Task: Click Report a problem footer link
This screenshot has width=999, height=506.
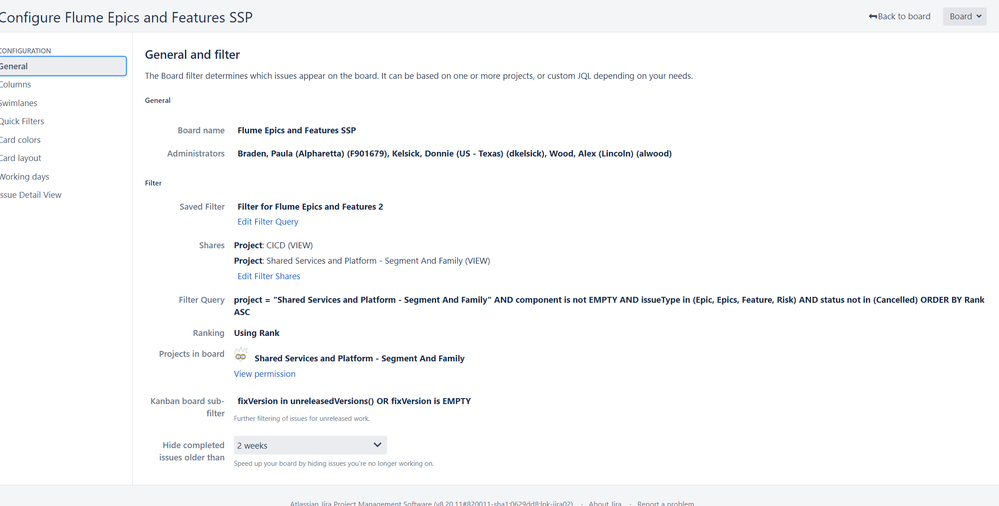Action: tap(666, 503)
